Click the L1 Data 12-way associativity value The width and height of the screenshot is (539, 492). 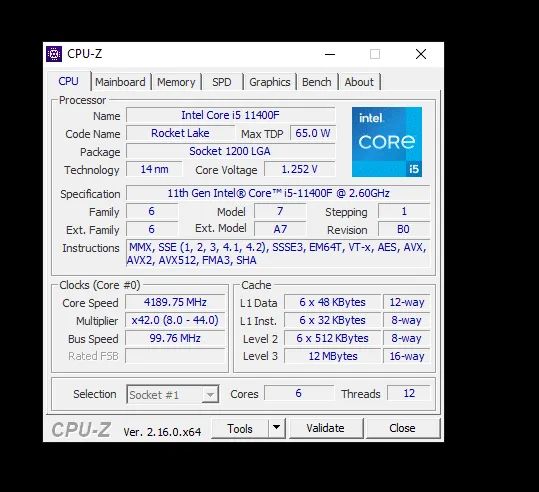click(x=407, y=302)
